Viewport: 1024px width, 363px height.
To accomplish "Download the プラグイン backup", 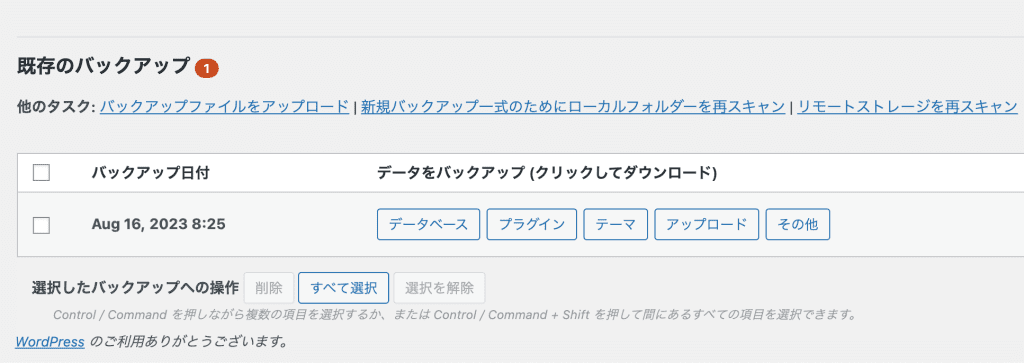I will (532, 225).
